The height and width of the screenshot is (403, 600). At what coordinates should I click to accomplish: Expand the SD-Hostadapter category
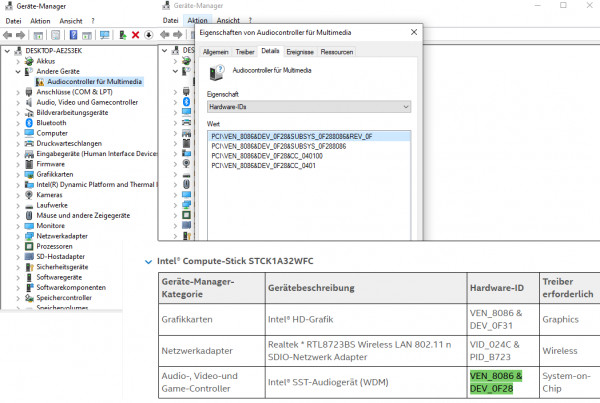[18, 256]
